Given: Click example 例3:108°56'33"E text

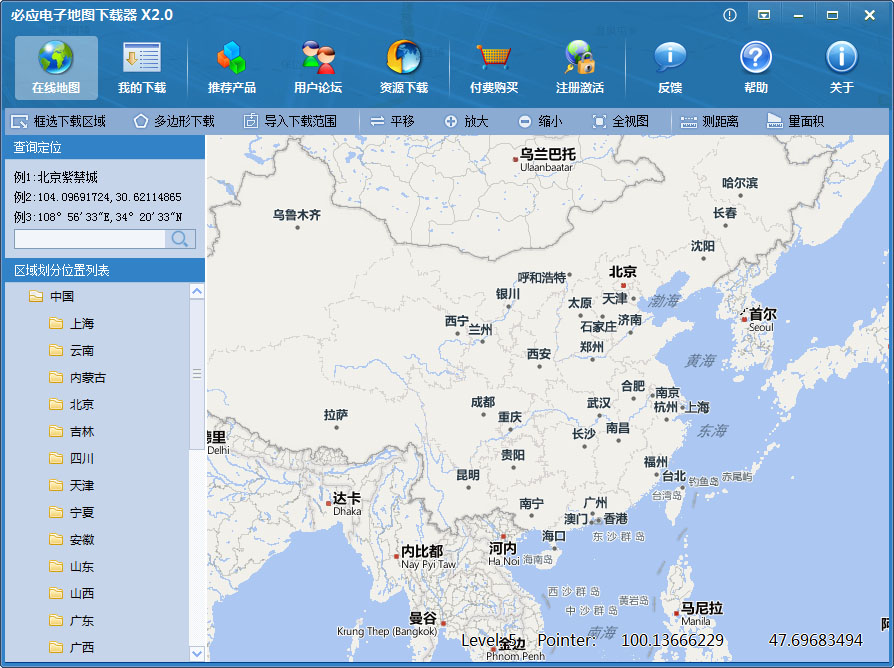Looking at the screenshot, I should click(97, 217).
